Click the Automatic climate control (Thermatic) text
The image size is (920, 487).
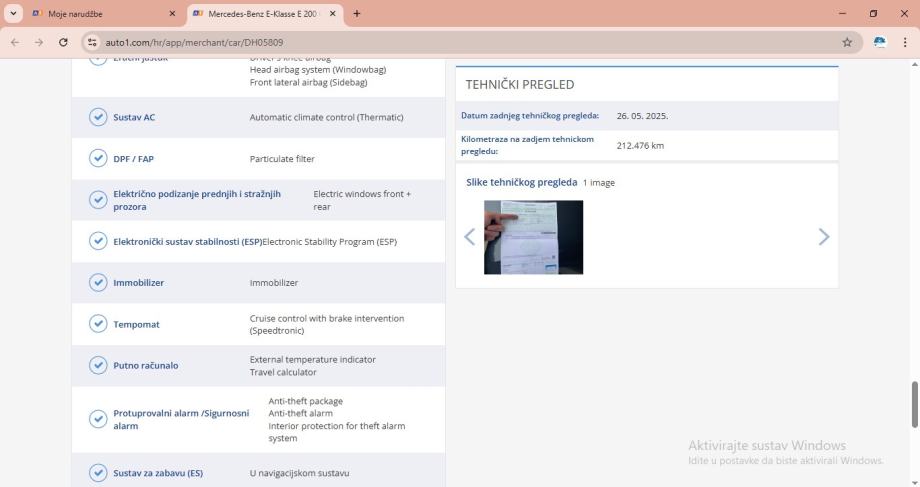326,117
